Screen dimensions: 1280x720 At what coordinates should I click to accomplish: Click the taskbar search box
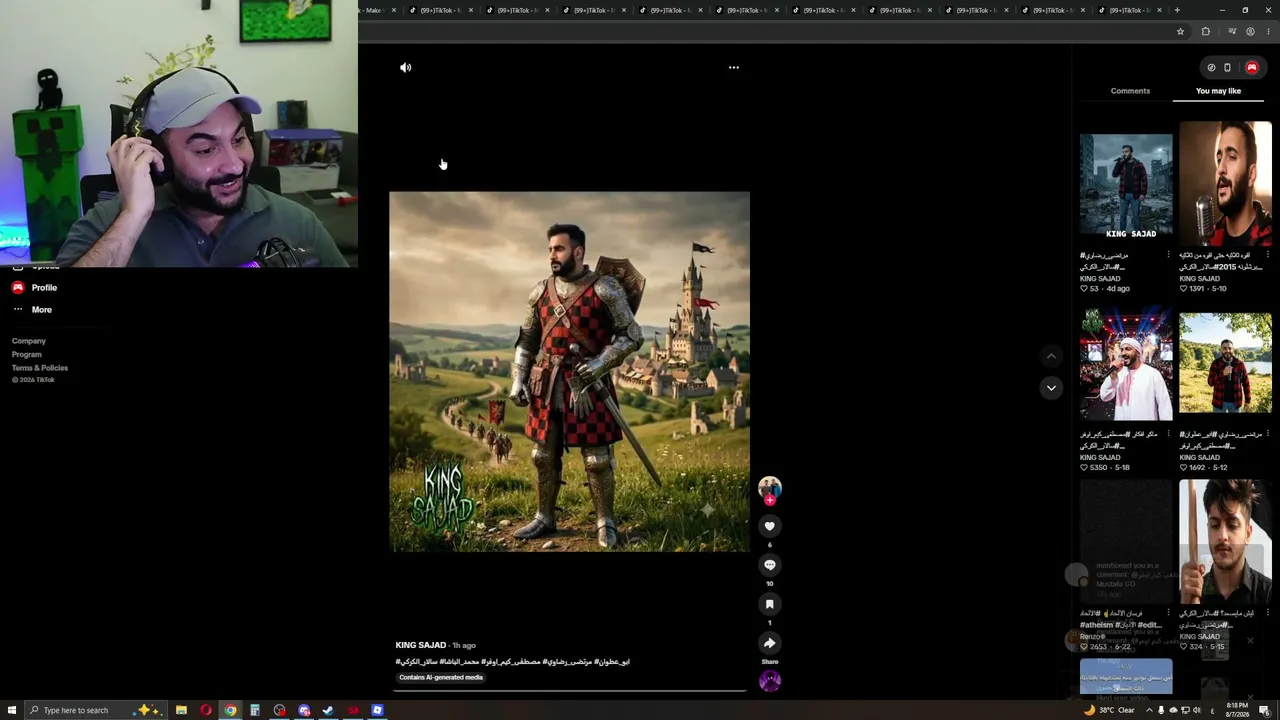(x=95, y=710)
